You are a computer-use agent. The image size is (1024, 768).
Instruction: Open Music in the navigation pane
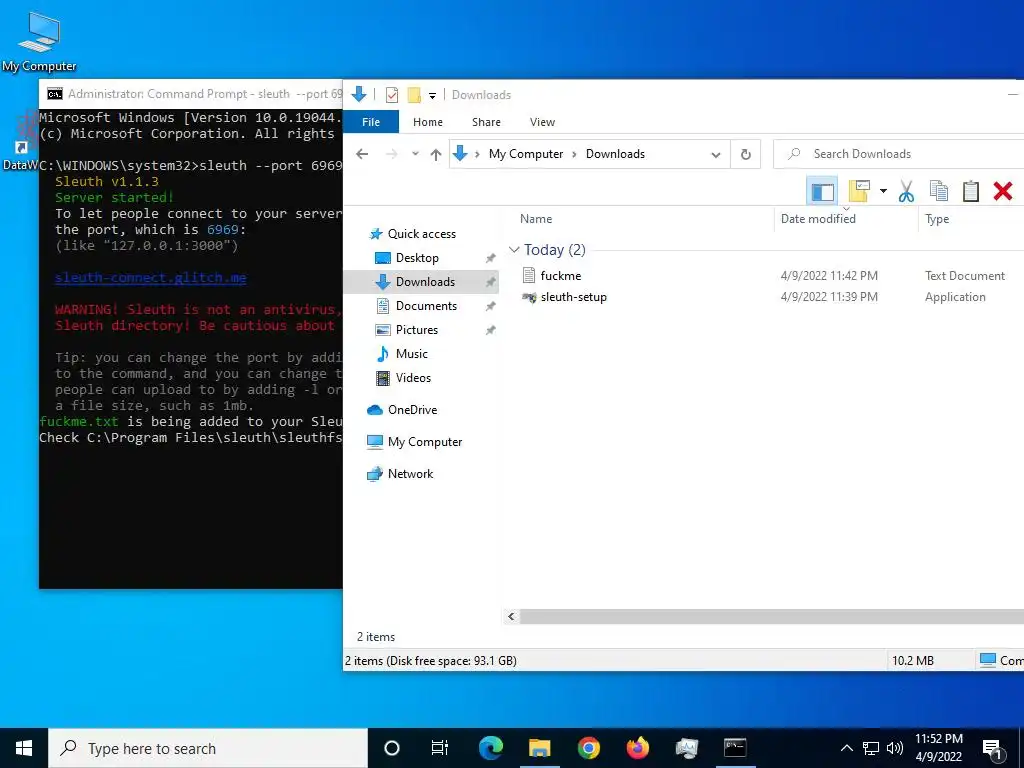click(x=411, y=354)
